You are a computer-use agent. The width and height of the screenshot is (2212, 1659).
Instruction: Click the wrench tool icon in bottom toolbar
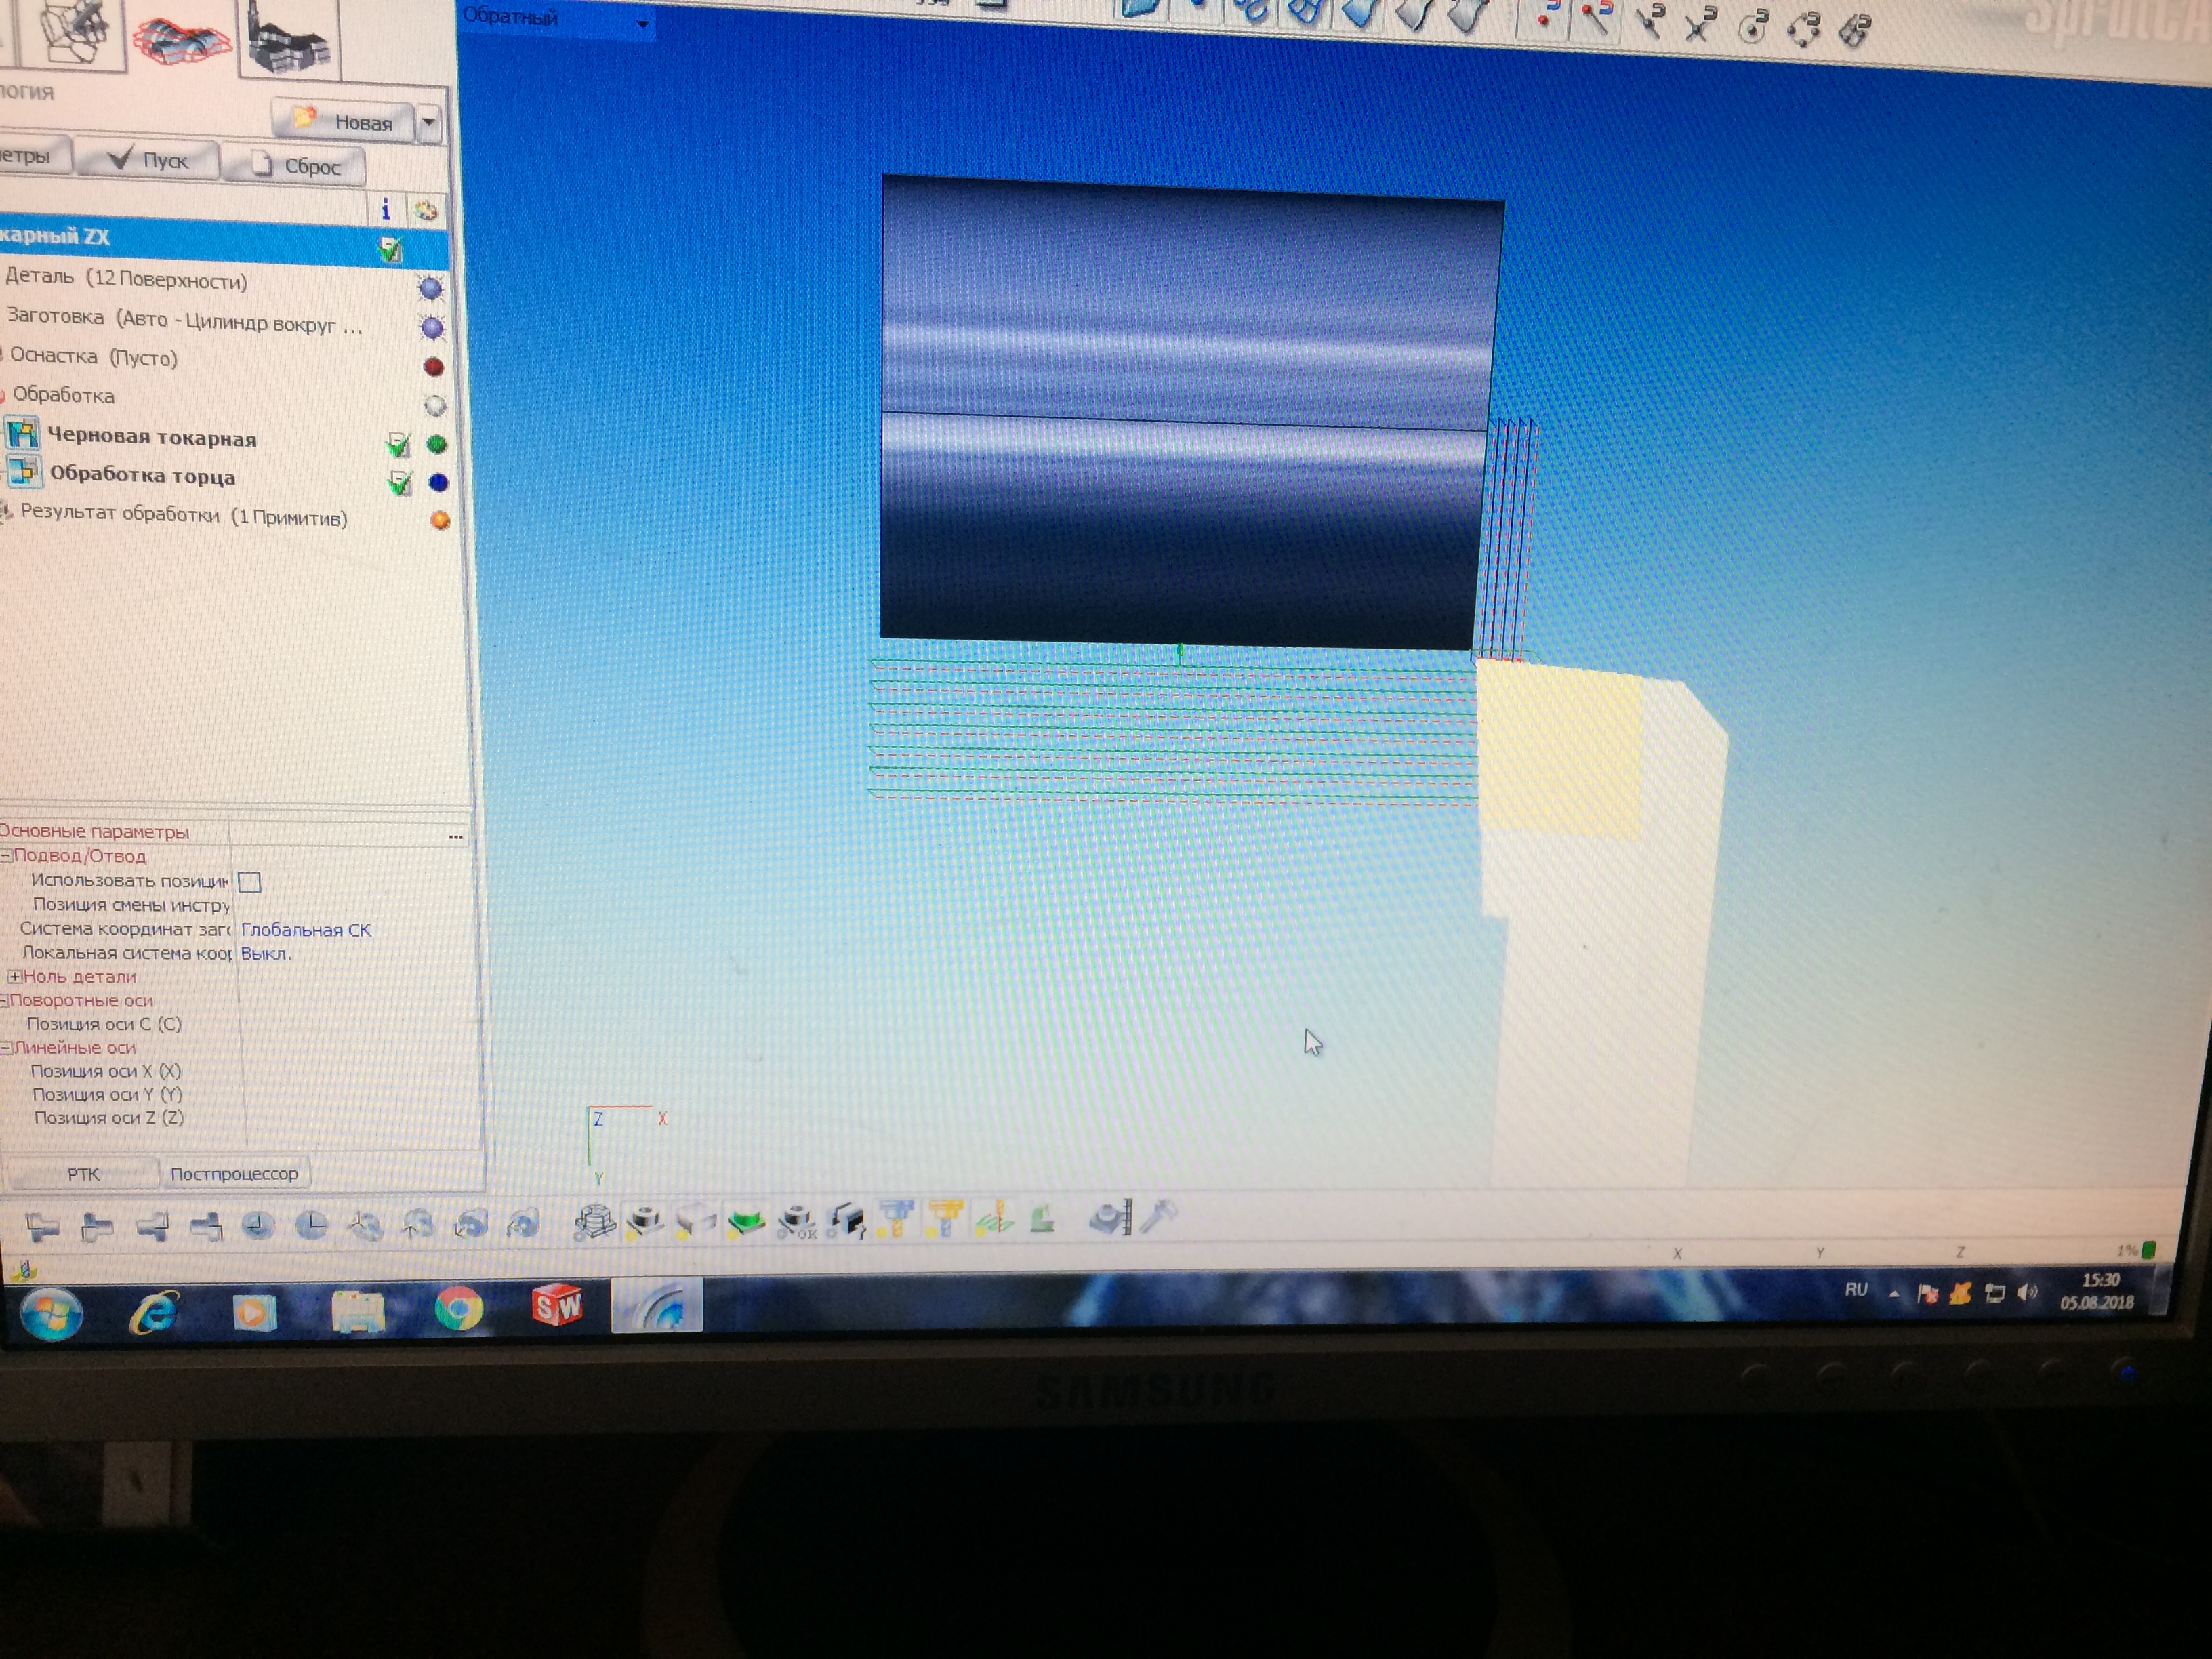pyautogui.click(x=1158, y=1217)
